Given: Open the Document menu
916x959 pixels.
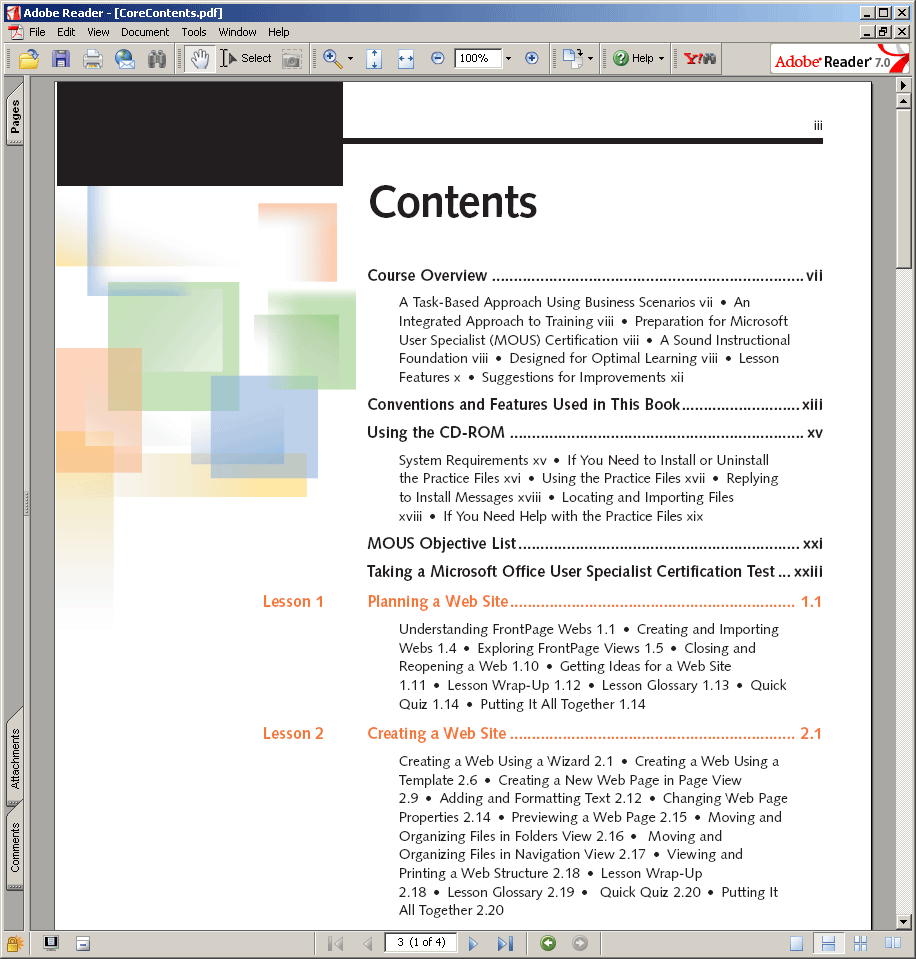Looking at the screenshot, I should [145, 32].
